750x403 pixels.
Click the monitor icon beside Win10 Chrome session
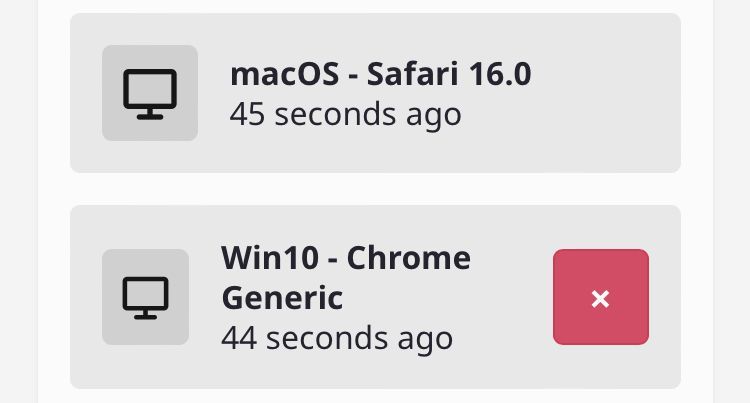tap(145, 298)
